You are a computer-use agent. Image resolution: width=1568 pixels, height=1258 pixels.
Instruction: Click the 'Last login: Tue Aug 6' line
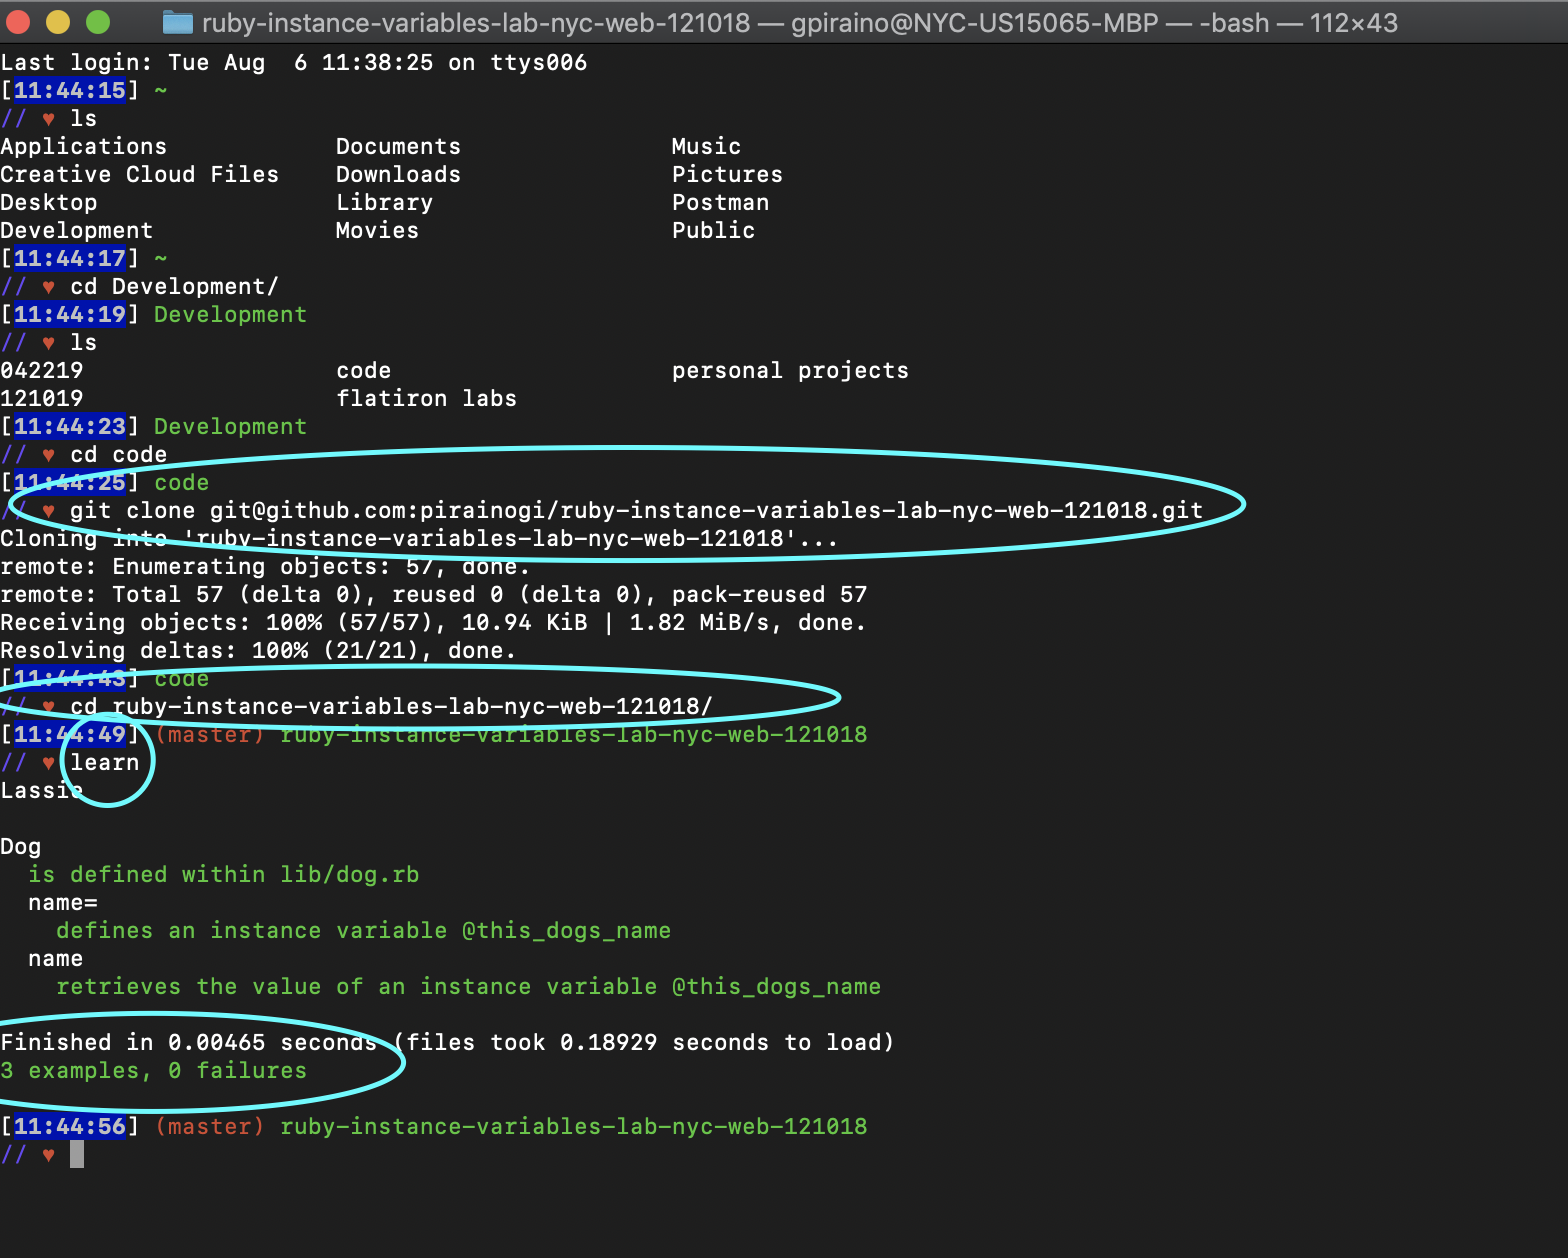tap(294, 62)
